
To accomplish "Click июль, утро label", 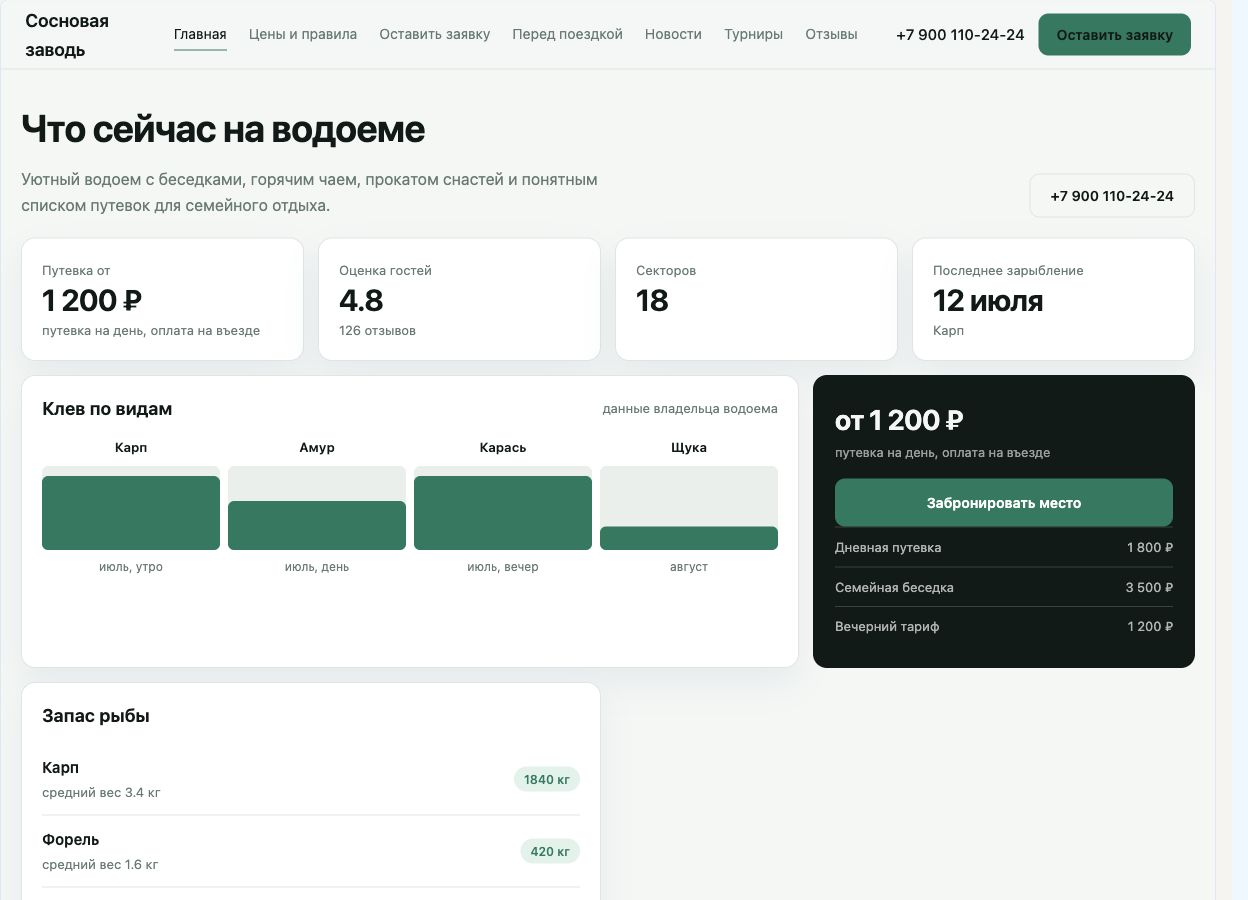I will [131, 567].
